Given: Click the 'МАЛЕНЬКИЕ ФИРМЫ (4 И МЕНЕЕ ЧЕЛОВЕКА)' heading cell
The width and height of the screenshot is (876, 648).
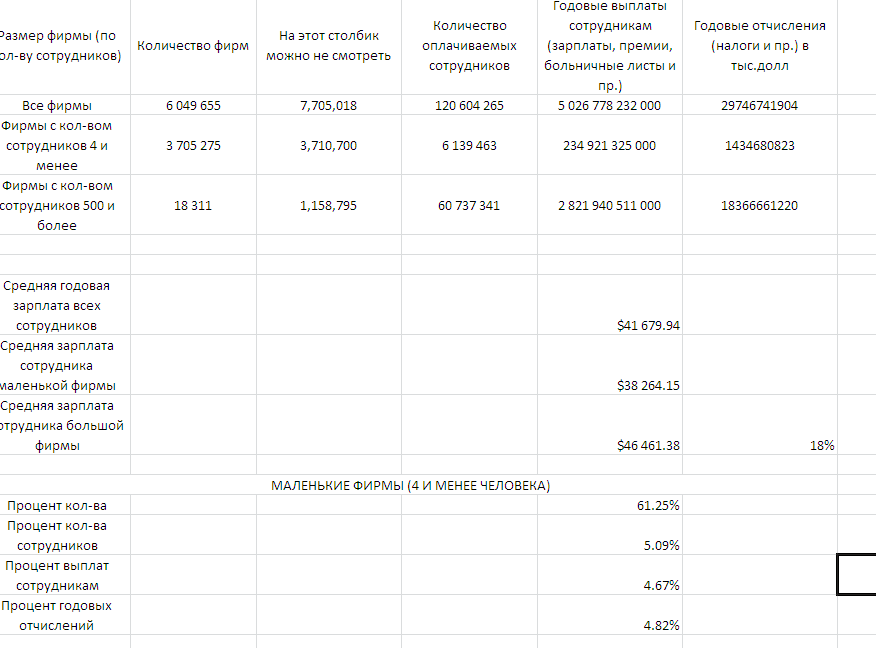Looking at the screenshot, I should 411,485.
